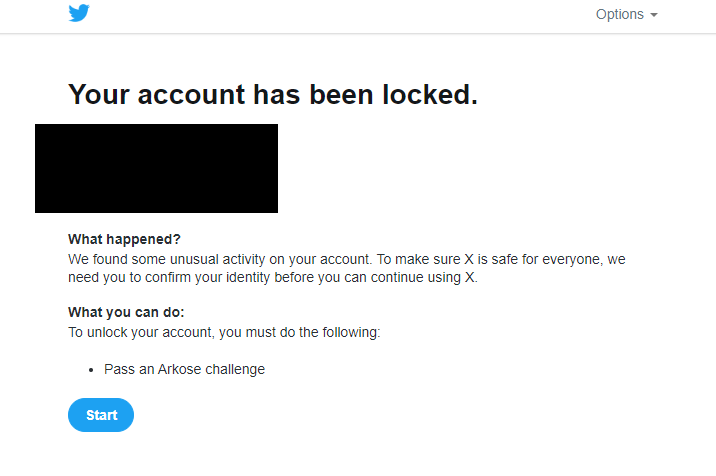
Task: Click the blue Twitter bird logo
Action: [x=79, y=13]
